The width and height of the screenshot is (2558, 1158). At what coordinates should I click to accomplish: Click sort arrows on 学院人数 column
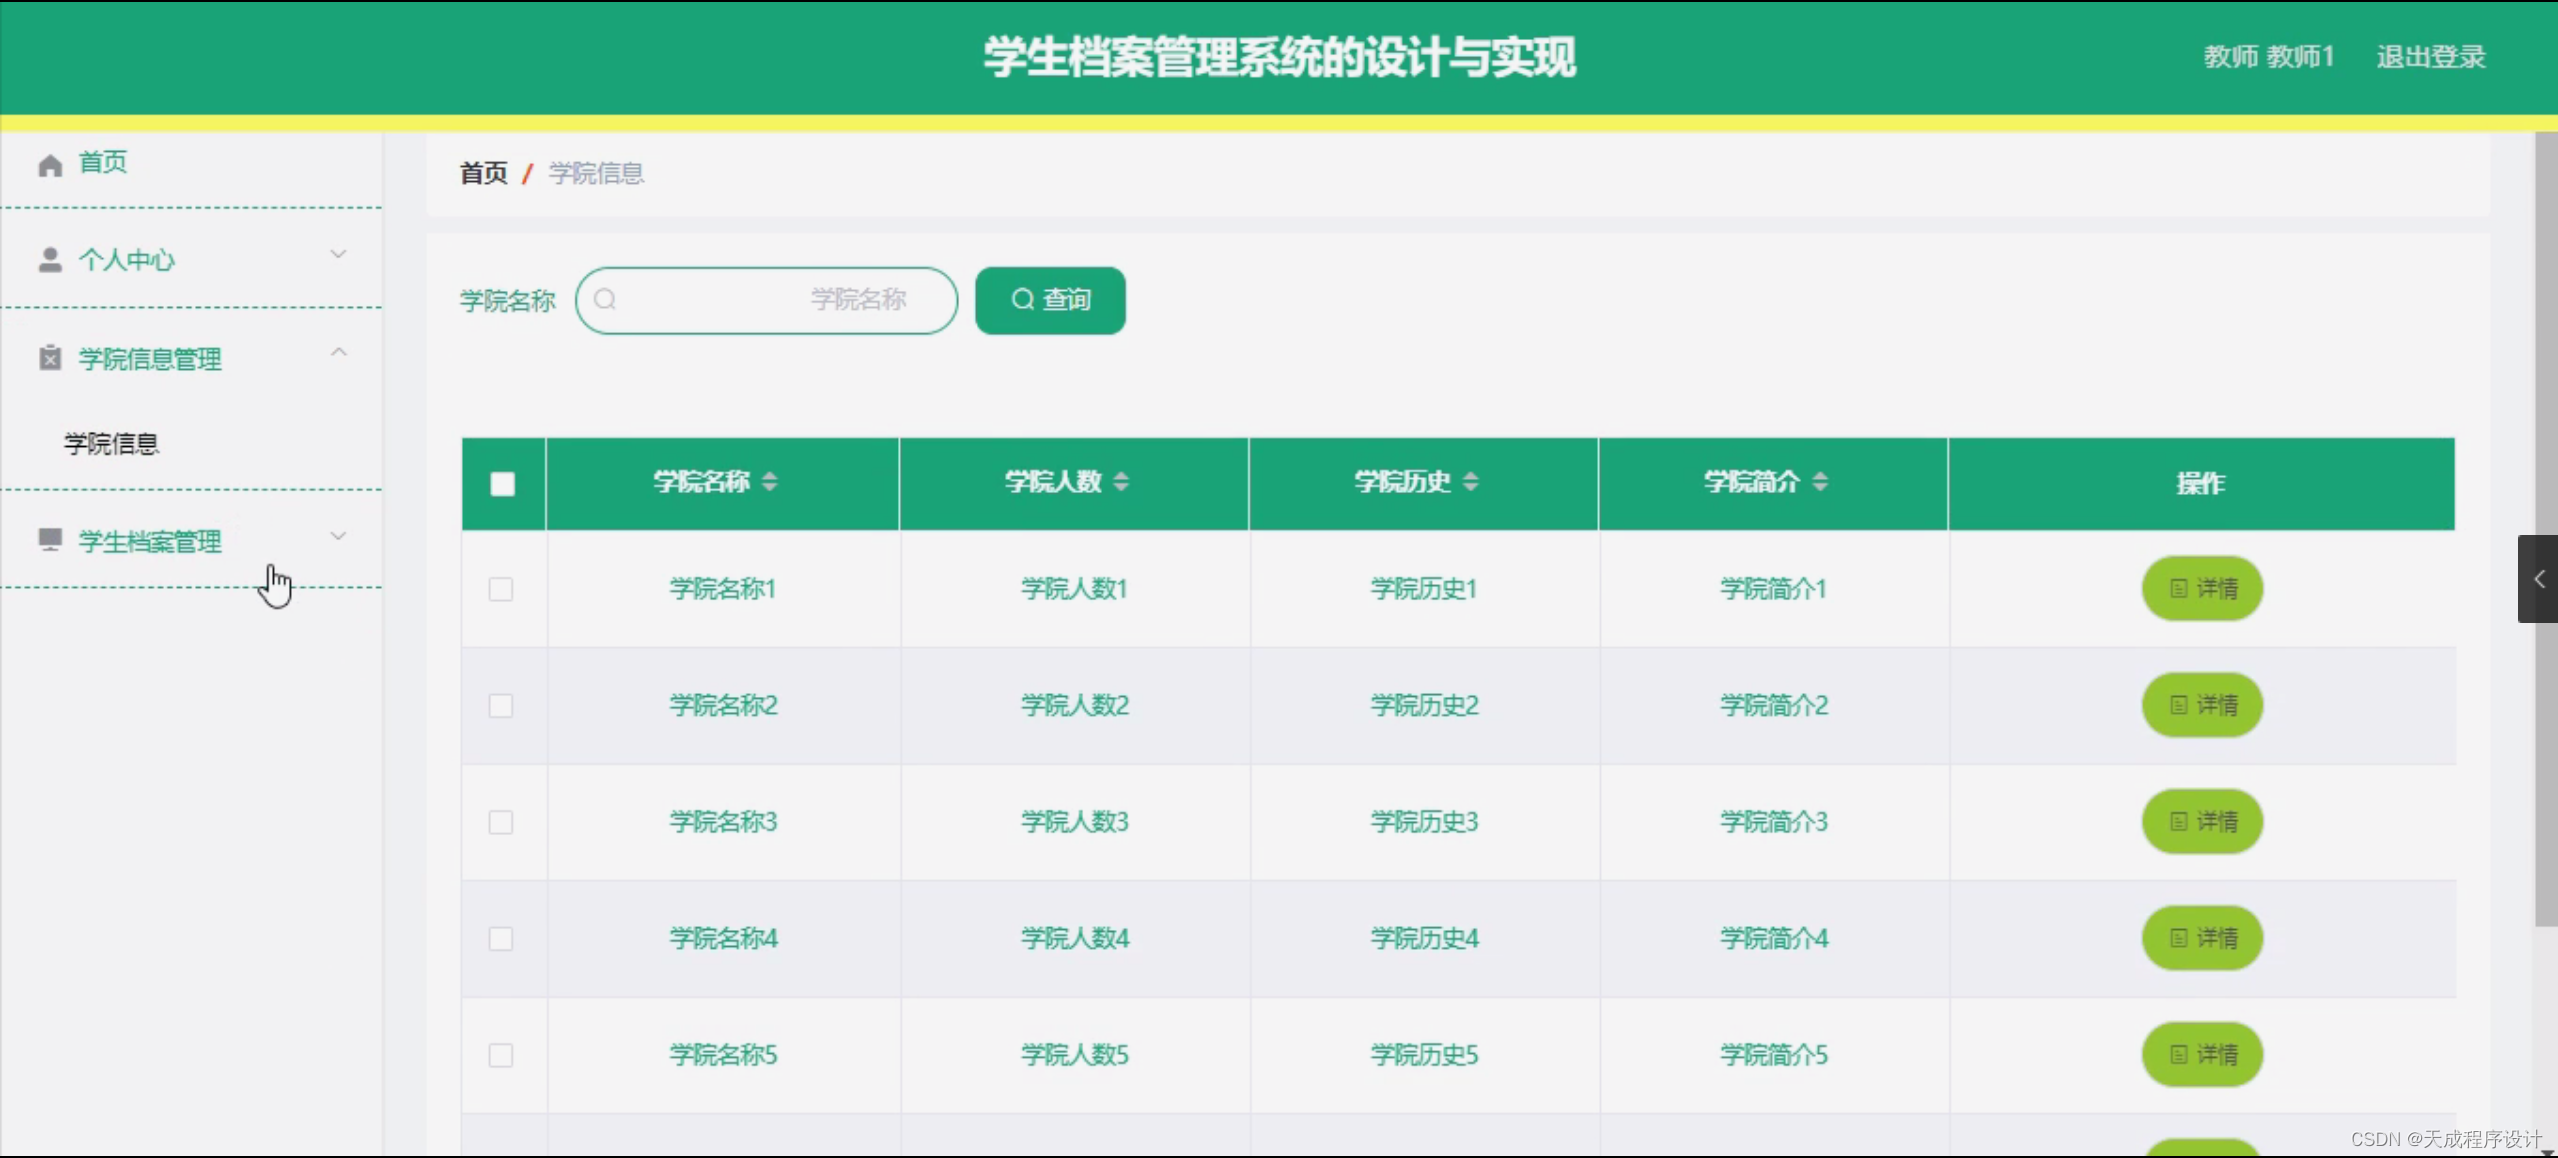pyautogui.click(x=1120, y=482)
